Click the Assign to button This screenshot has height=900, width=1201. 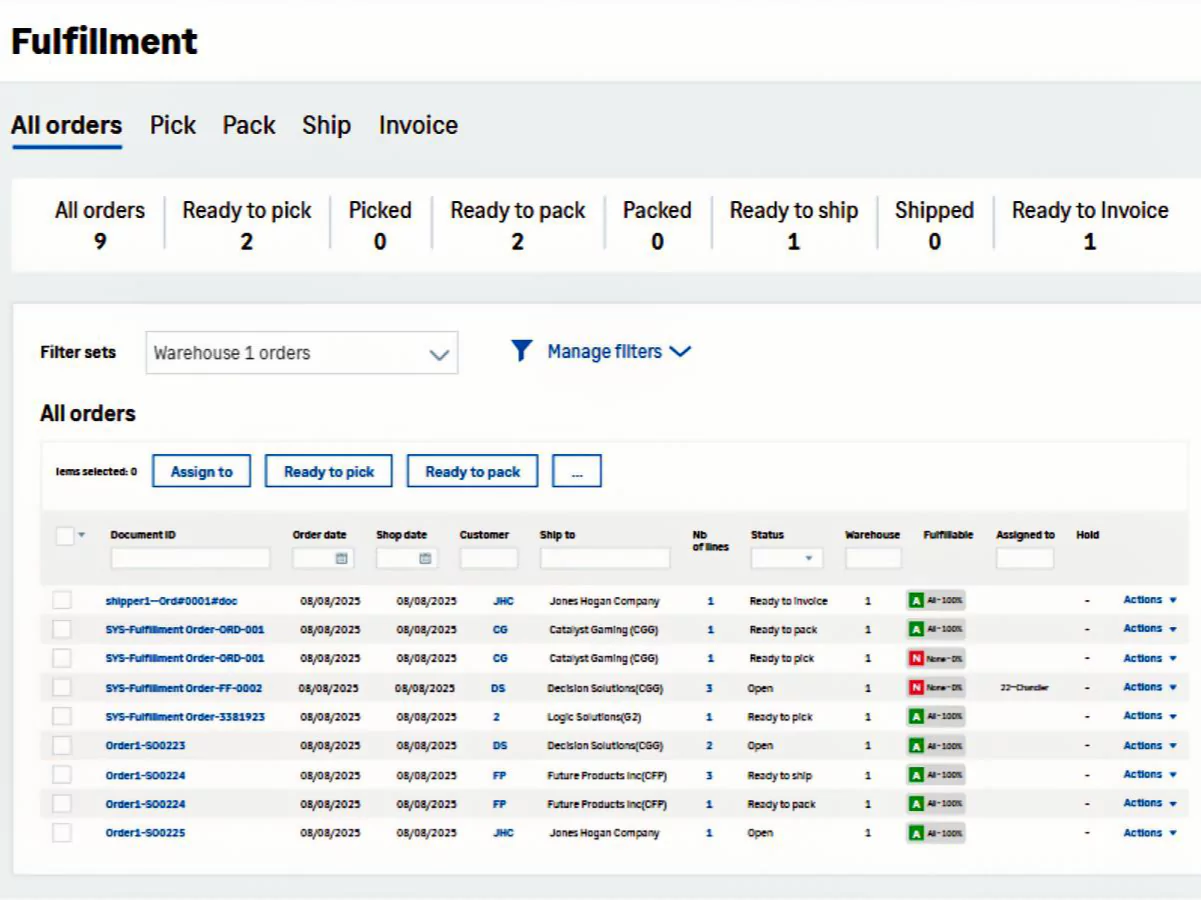(201, 472)
